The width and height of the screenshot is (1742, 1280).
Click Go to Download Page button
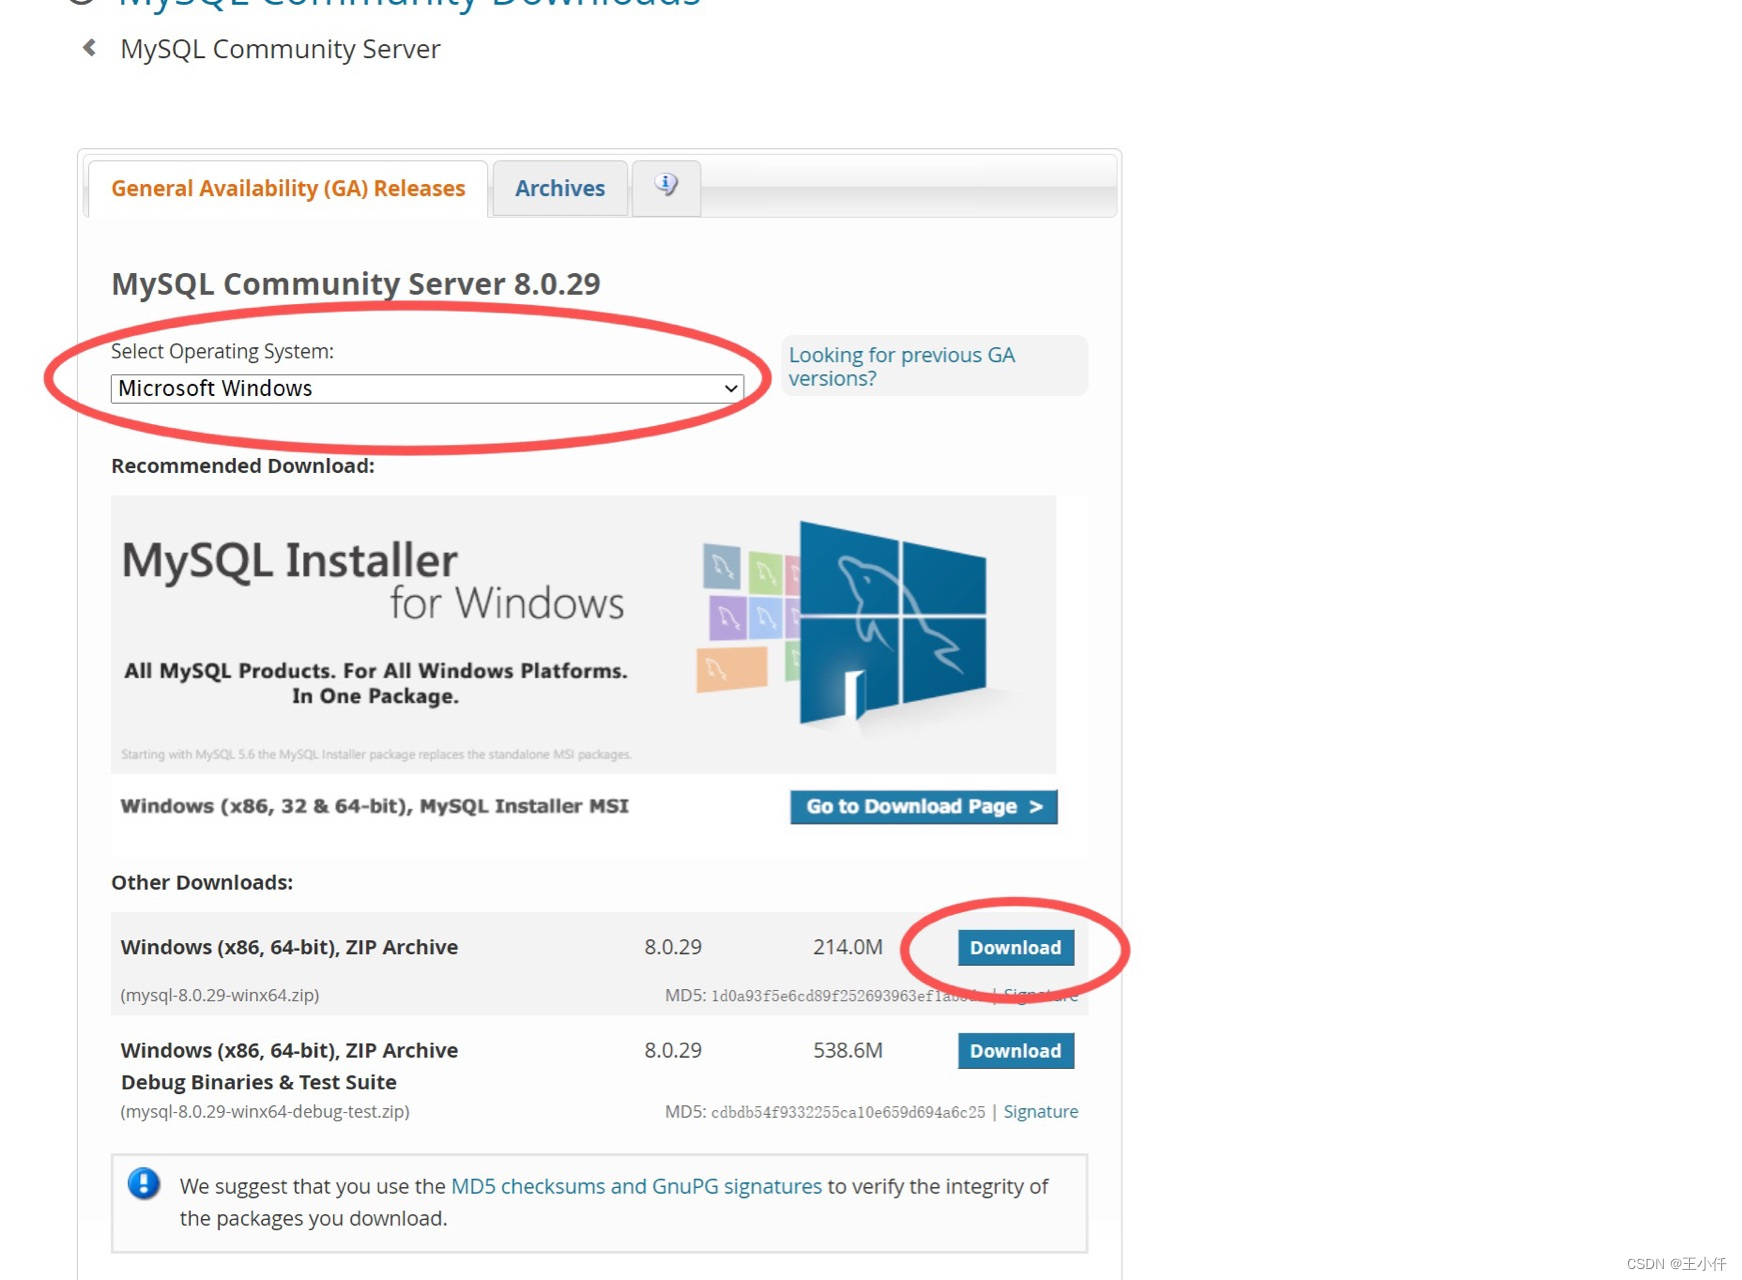click(x=924, y=806)
